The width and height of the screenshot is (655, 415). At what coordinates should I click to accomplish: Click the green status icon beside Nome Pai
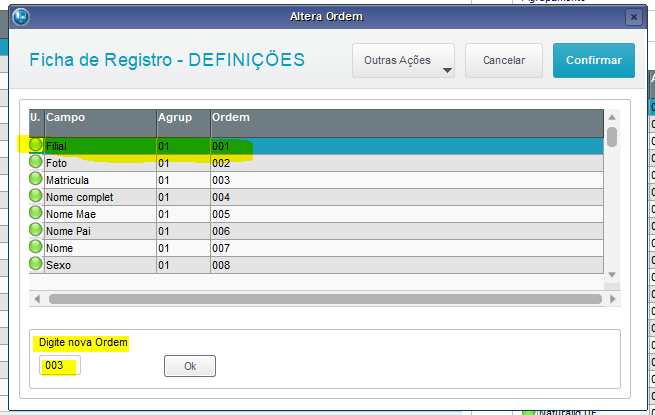pyautogui.click(x=36, y=229)
